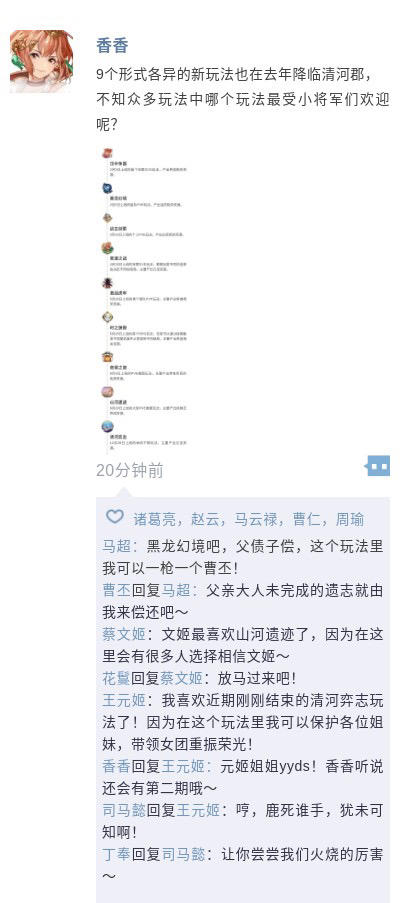Image resolution: width=400 pixels, height=903 pixels.
Task: Tap the 20分钟前 timestamp
Action: tap(130, 471)
